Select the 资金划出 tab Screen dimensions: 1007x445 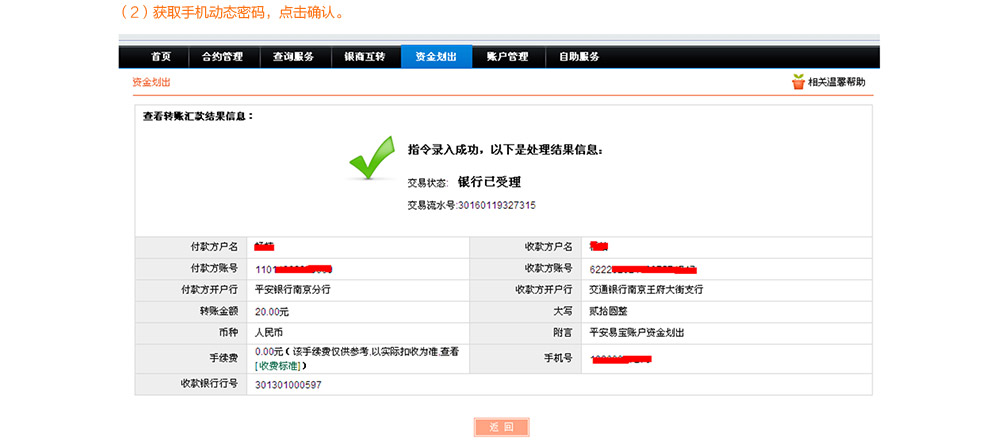click(x=436, y=57)
